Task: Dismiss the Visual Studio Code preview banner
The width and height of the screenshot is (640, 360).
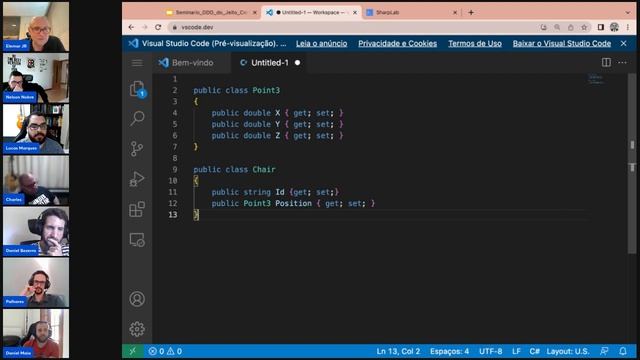Action: [624, 43]
